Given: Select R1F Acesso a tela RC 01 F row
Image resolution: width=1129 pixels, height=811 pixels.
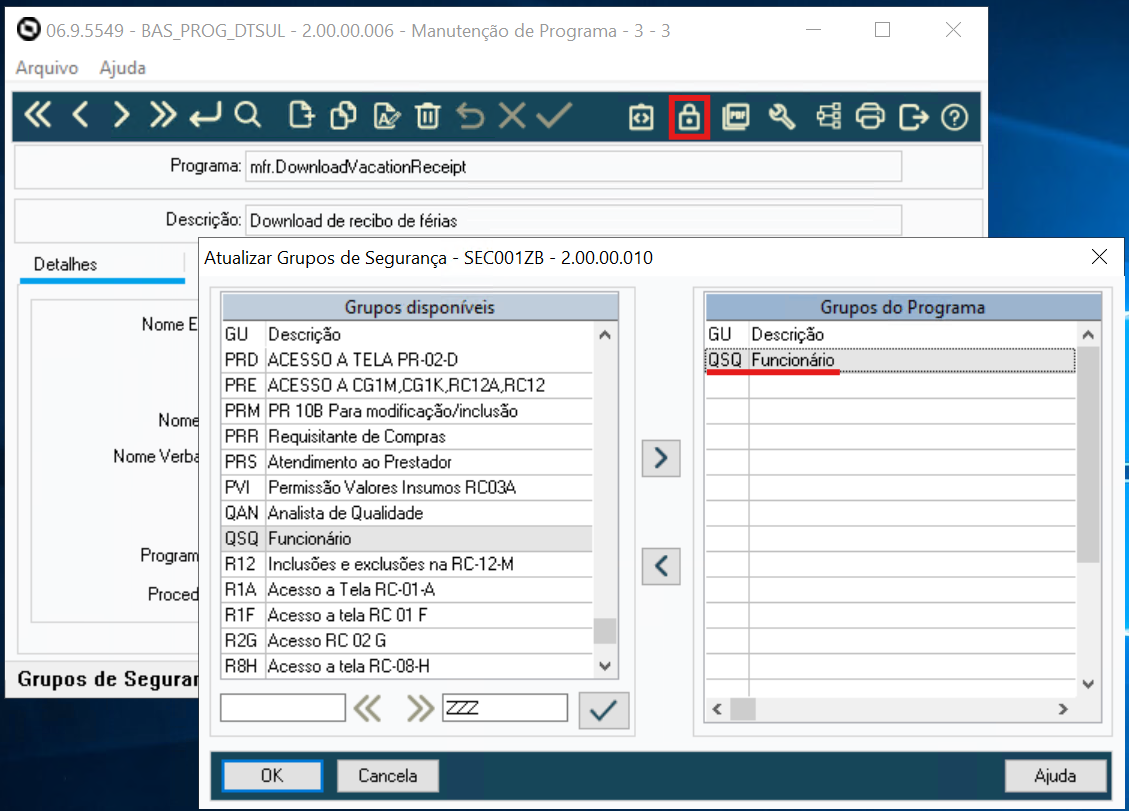Looking at the screenshot, I should [407, 615].
